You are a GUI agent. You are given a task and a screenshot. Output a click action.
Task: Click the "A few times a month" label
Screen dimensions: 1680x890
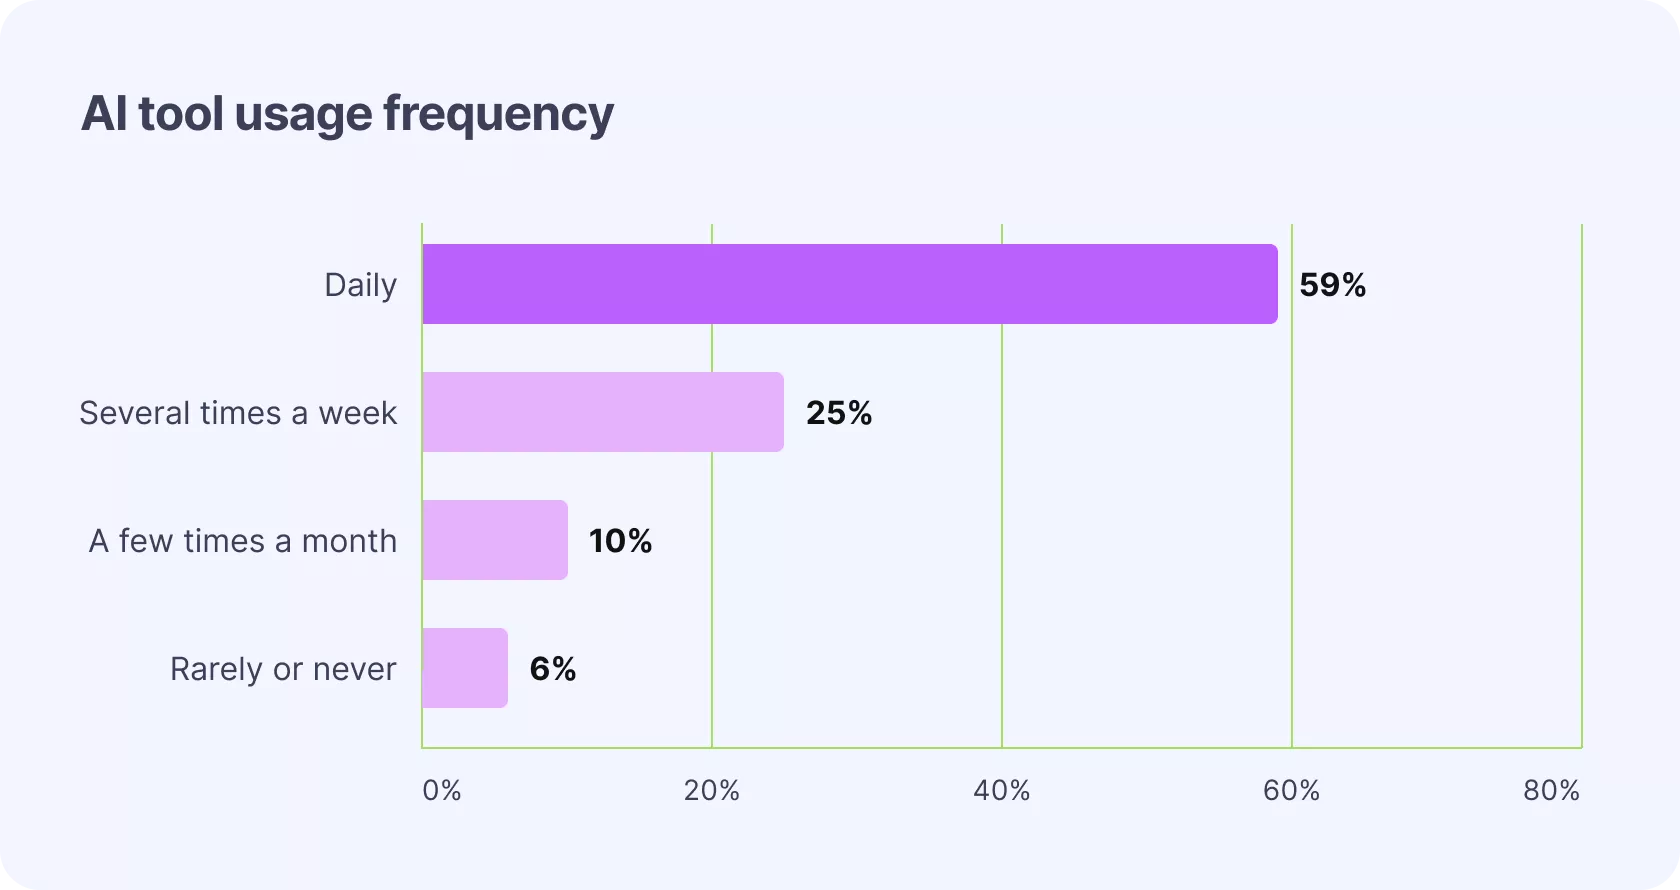tap(243, 541)
